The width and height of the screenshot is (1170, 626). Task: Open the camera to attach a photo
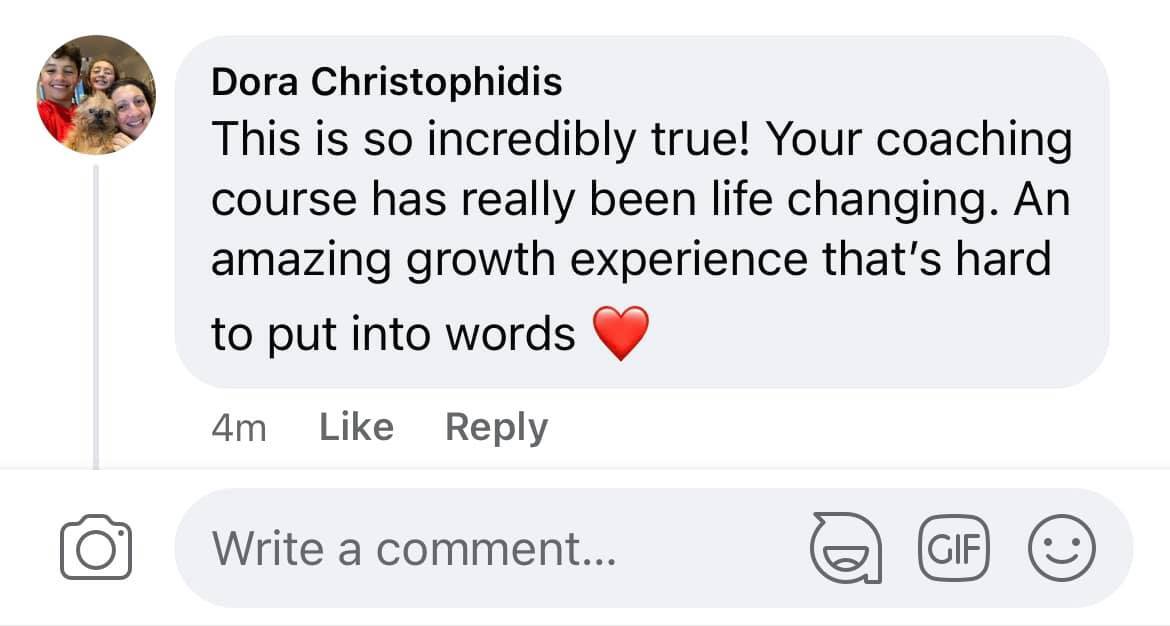point(96,548)
